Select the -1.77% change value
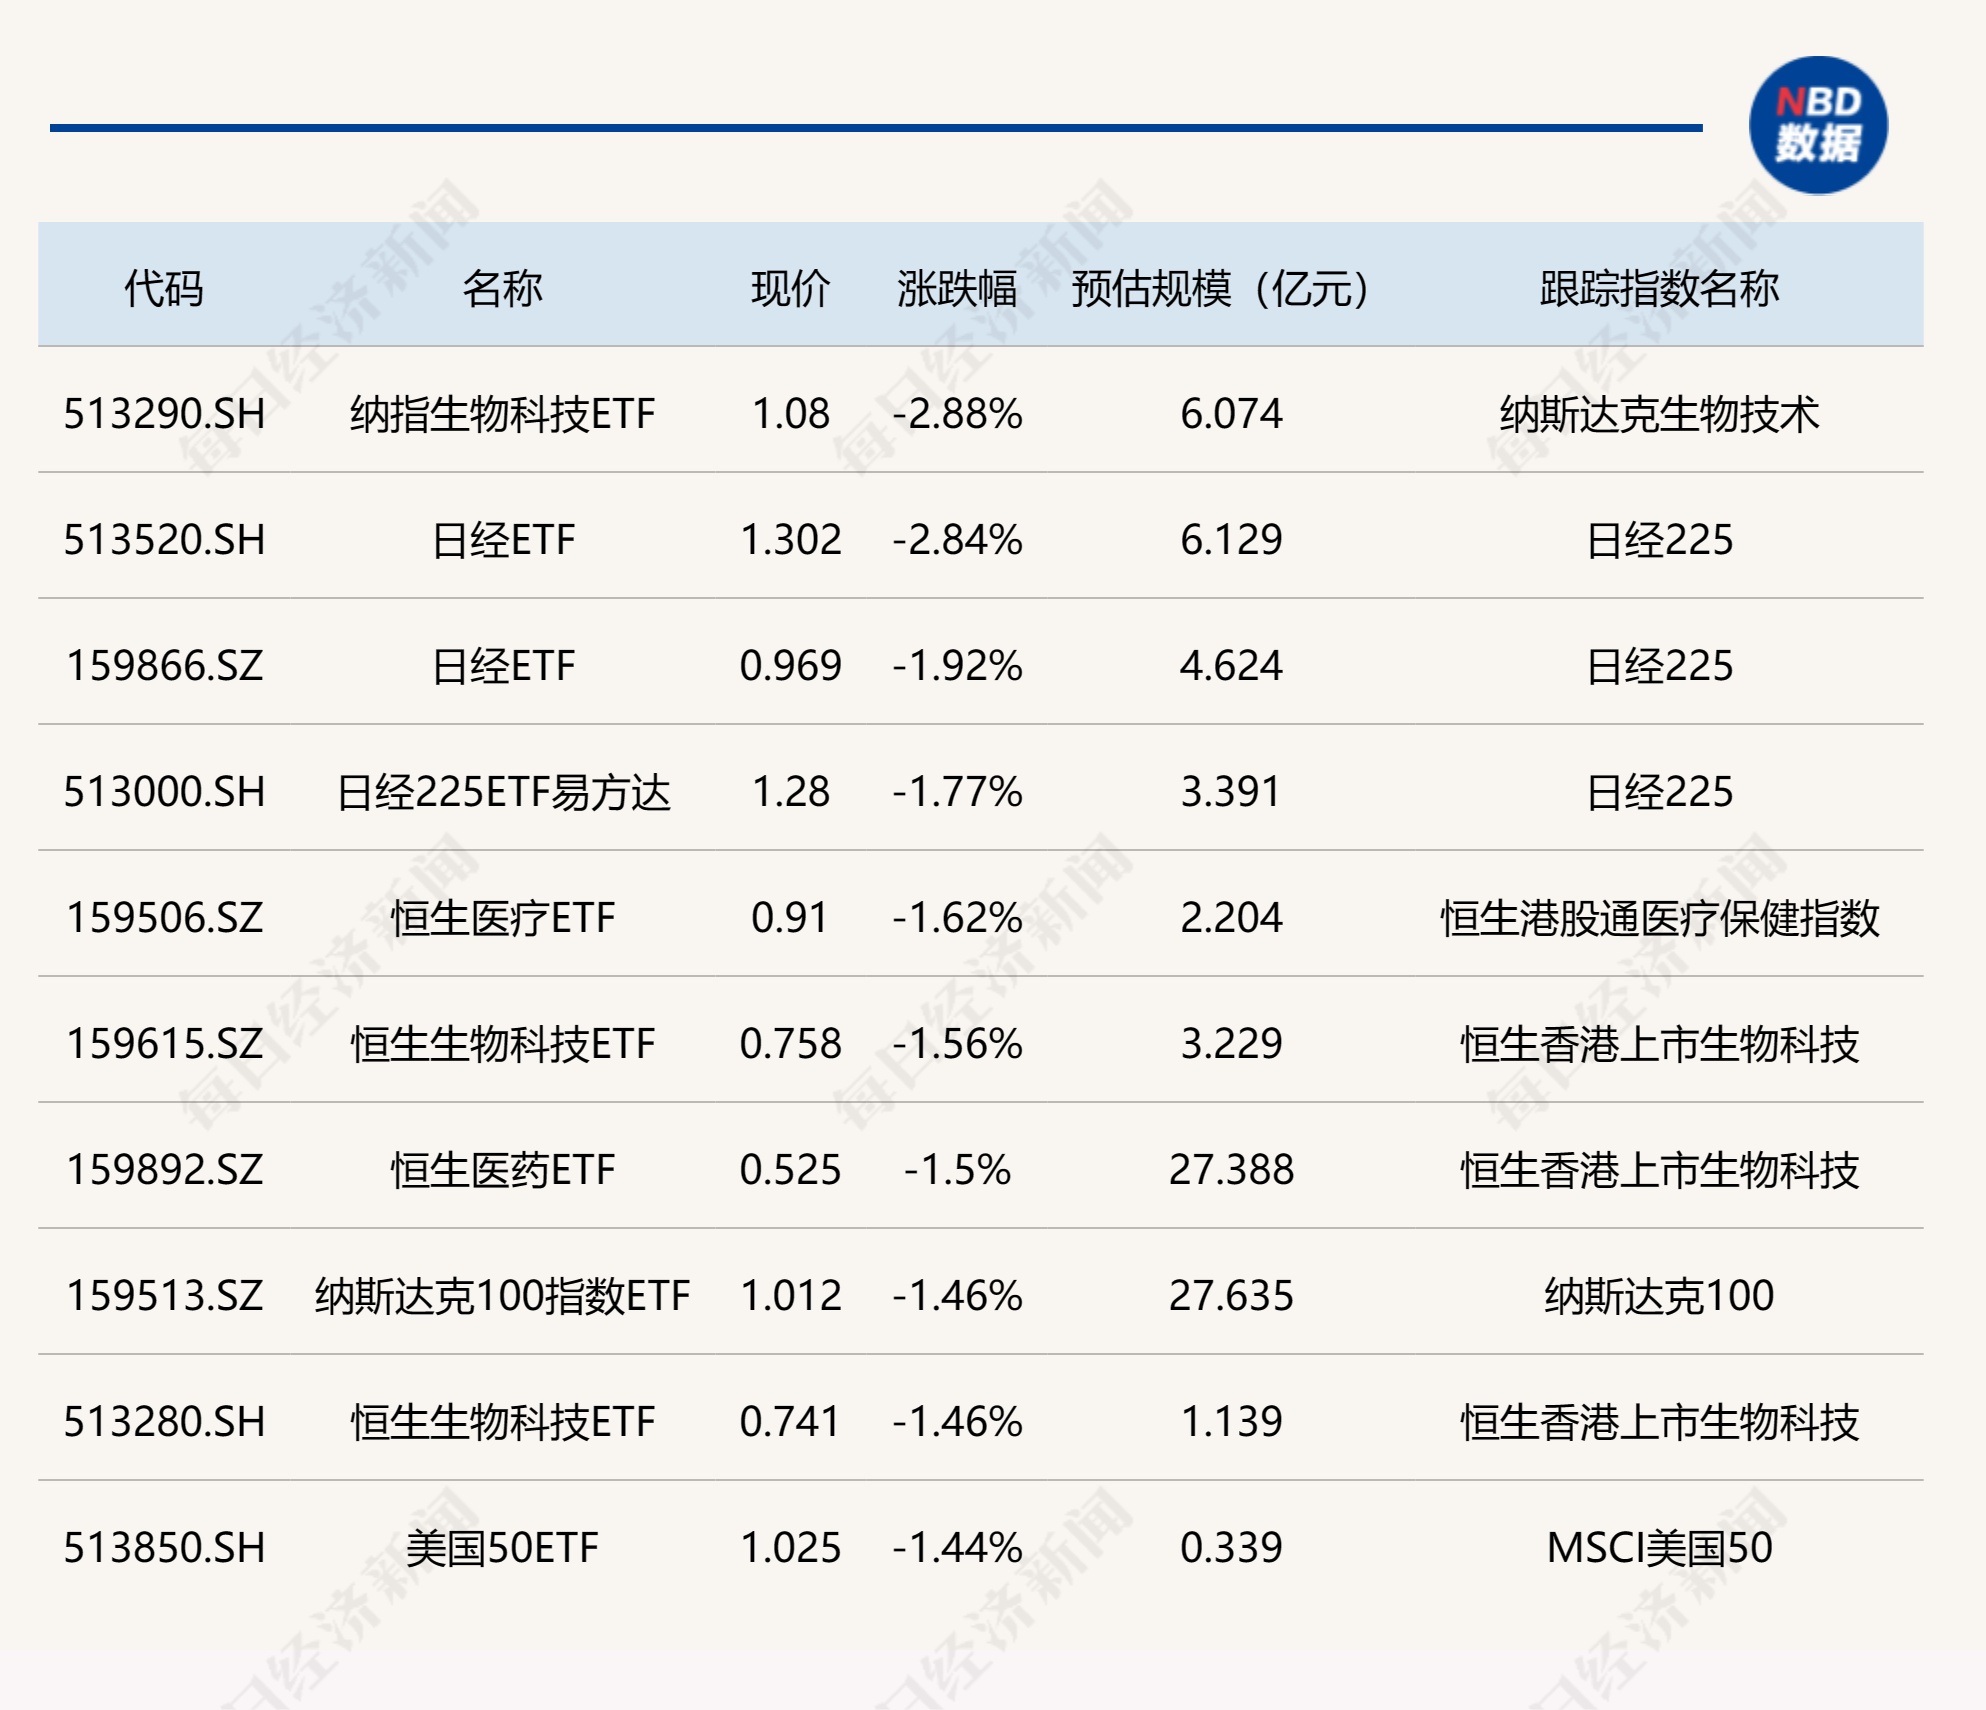The image size is (1986, 1710). (x=957, y=792)
